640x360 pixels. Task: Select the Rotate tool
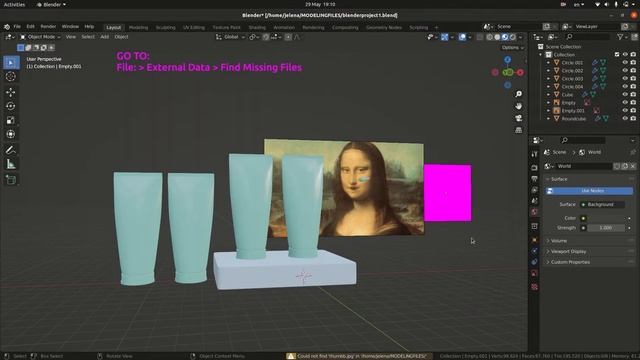click(11, 106)
